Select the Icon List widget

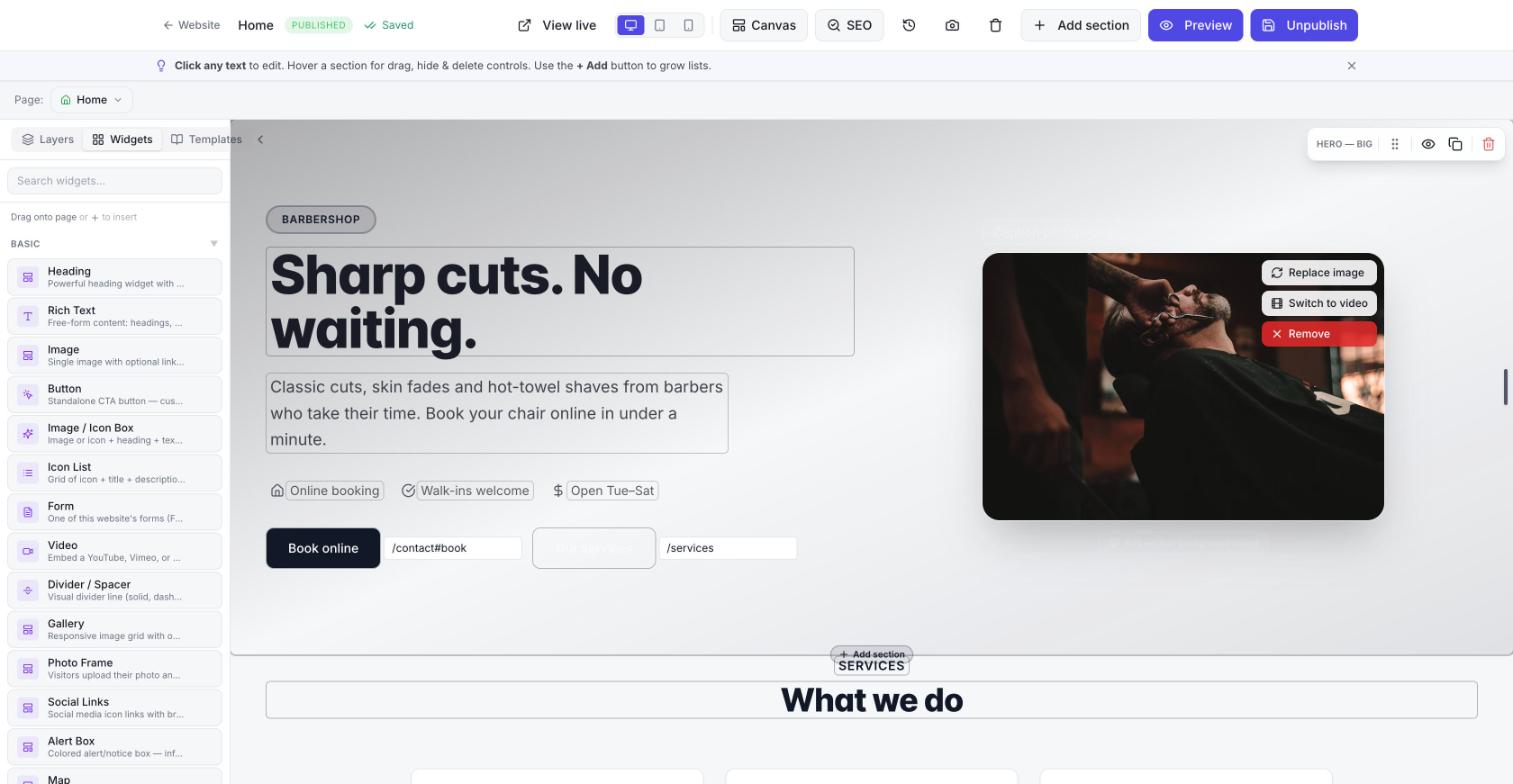115,472
